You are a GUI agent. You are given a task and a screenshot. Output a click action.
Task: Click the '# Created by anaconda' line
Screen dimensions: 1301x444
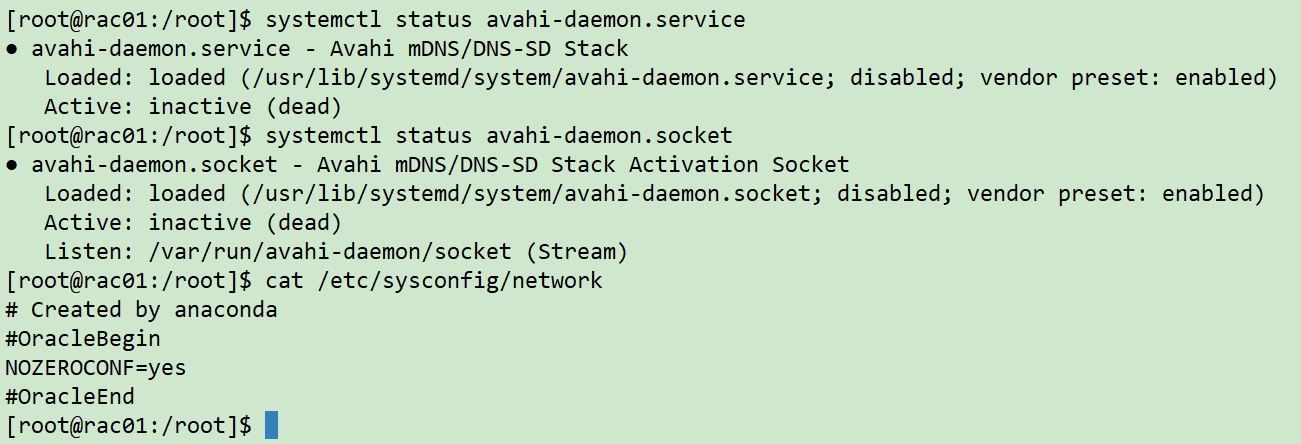coord(141,309)
